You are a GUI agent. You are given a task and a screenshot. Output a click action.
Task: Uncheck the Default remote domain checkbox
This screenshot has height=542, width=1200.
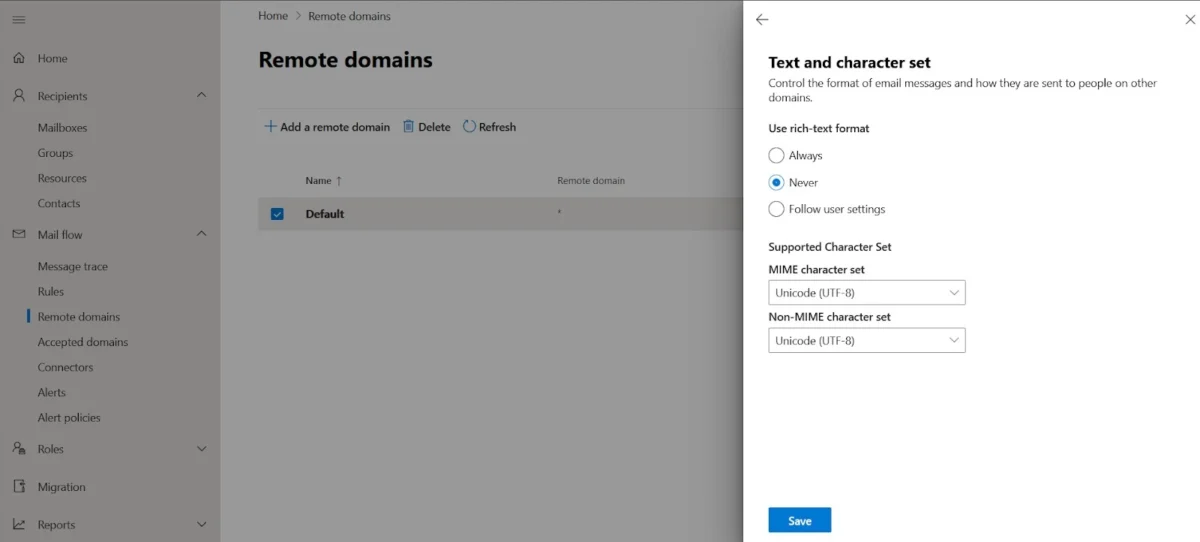point(277,214)
